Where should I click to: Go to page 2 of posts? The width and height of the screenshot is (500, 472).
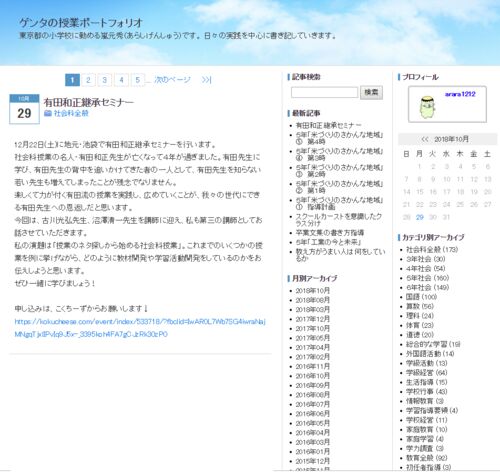tap(88, 80)
